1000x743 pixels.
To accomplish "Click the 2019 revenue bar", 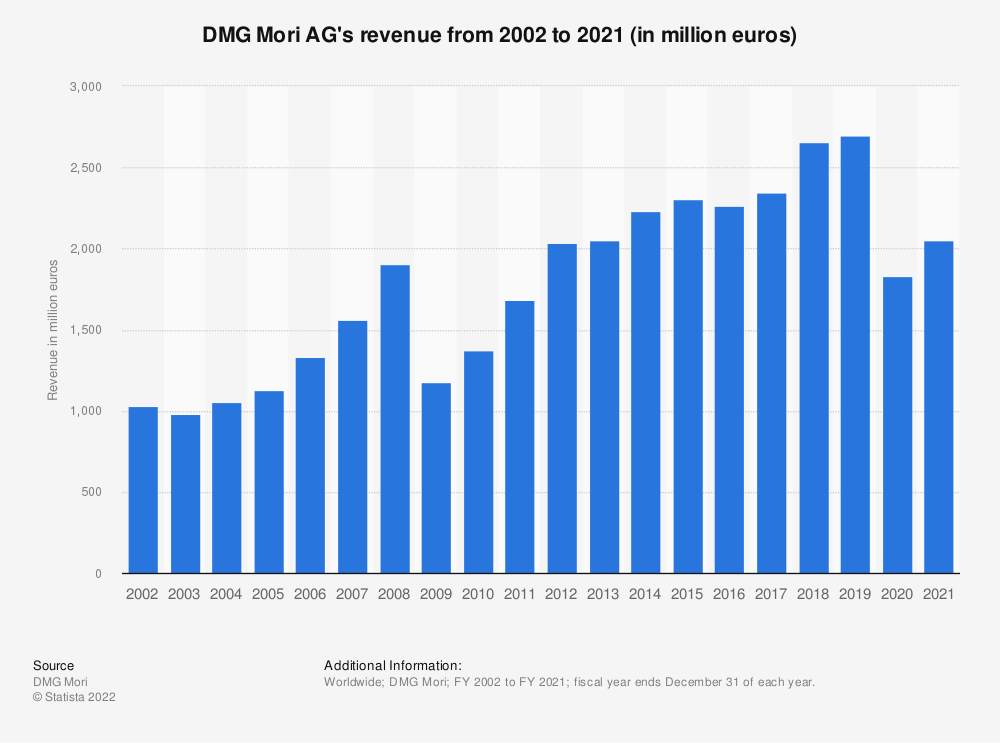I will (x=854, y=355).
